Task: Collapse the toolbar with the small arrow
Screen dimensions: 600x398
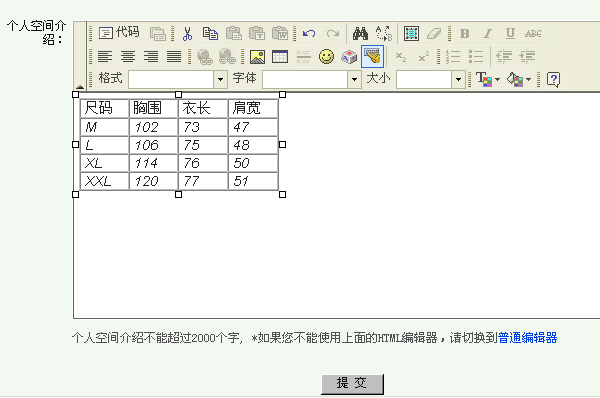Action: coord(80,87)
